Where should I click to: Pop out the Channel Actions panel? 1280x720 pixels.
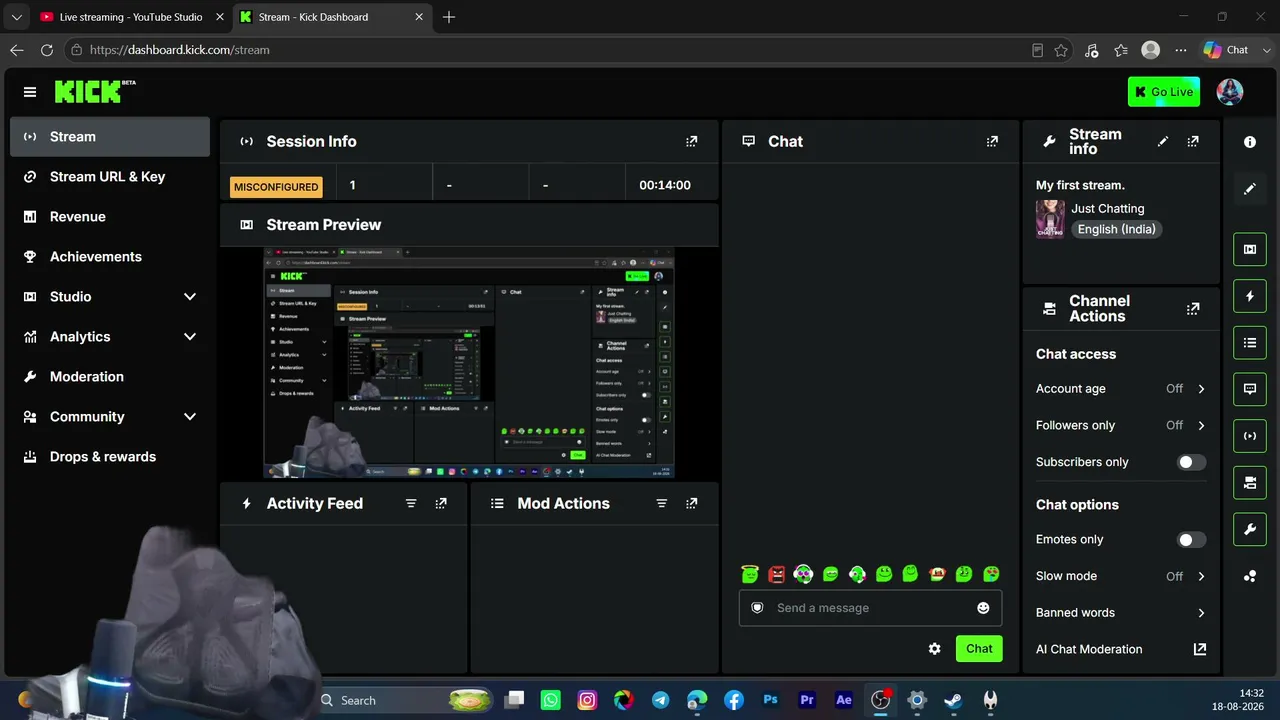tap(1193, 309)
